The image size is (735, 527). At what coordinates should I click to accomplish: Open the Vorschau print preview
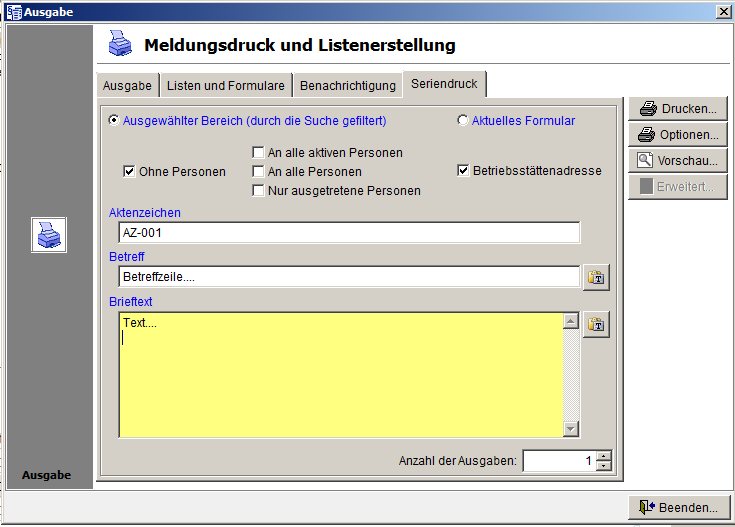click(678, 161)
